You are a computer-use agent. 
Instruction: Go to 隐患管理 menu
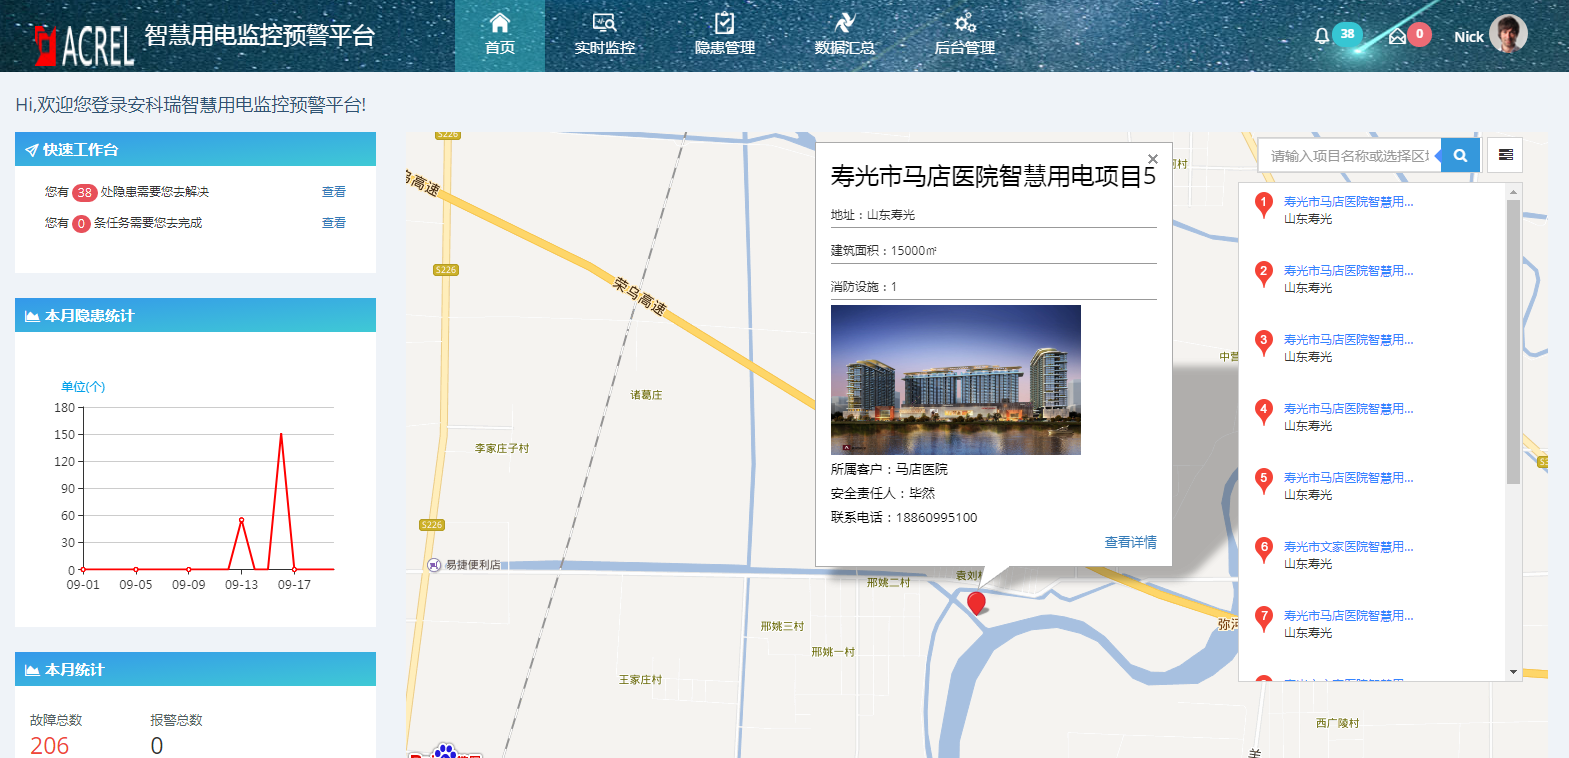tap(724, 35)
